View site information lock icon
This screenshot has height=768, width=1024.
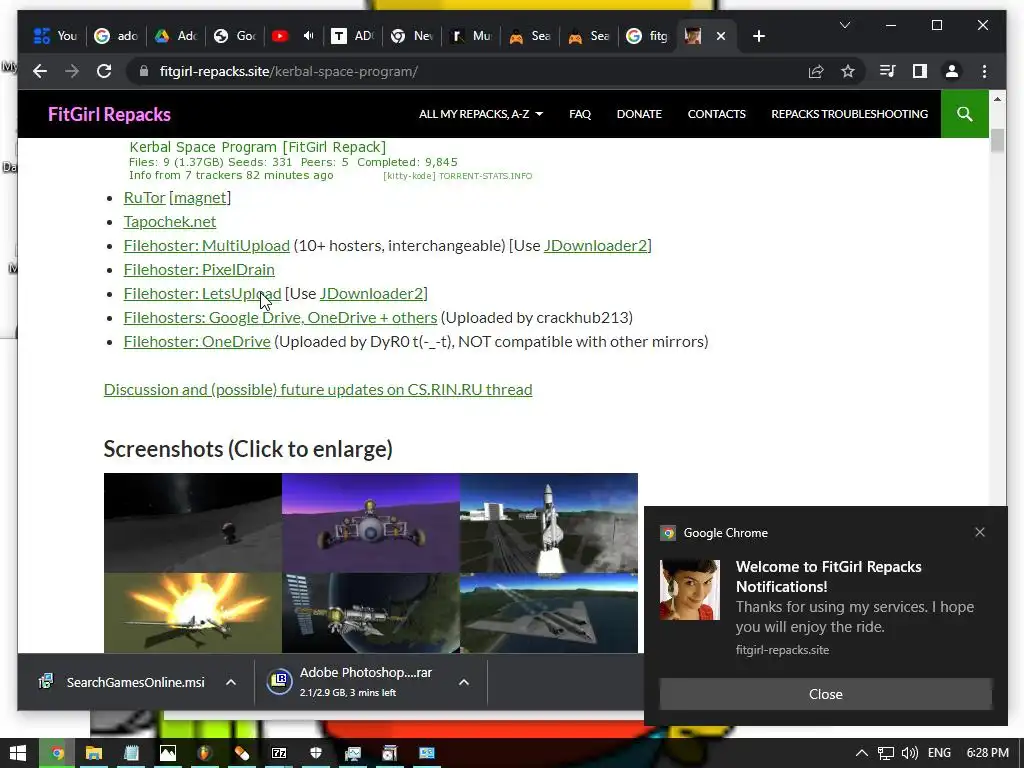tap(144, 71)
